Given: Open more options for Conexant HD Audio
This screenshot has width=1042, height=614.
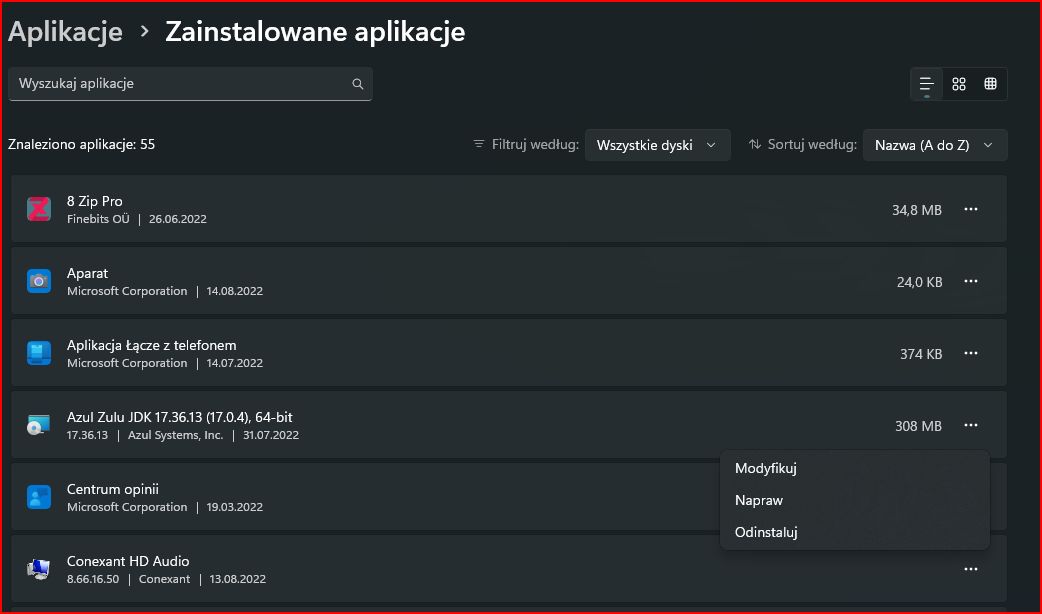Looking at the screenshot, I should pyautogui.click(x=971, y=569).
